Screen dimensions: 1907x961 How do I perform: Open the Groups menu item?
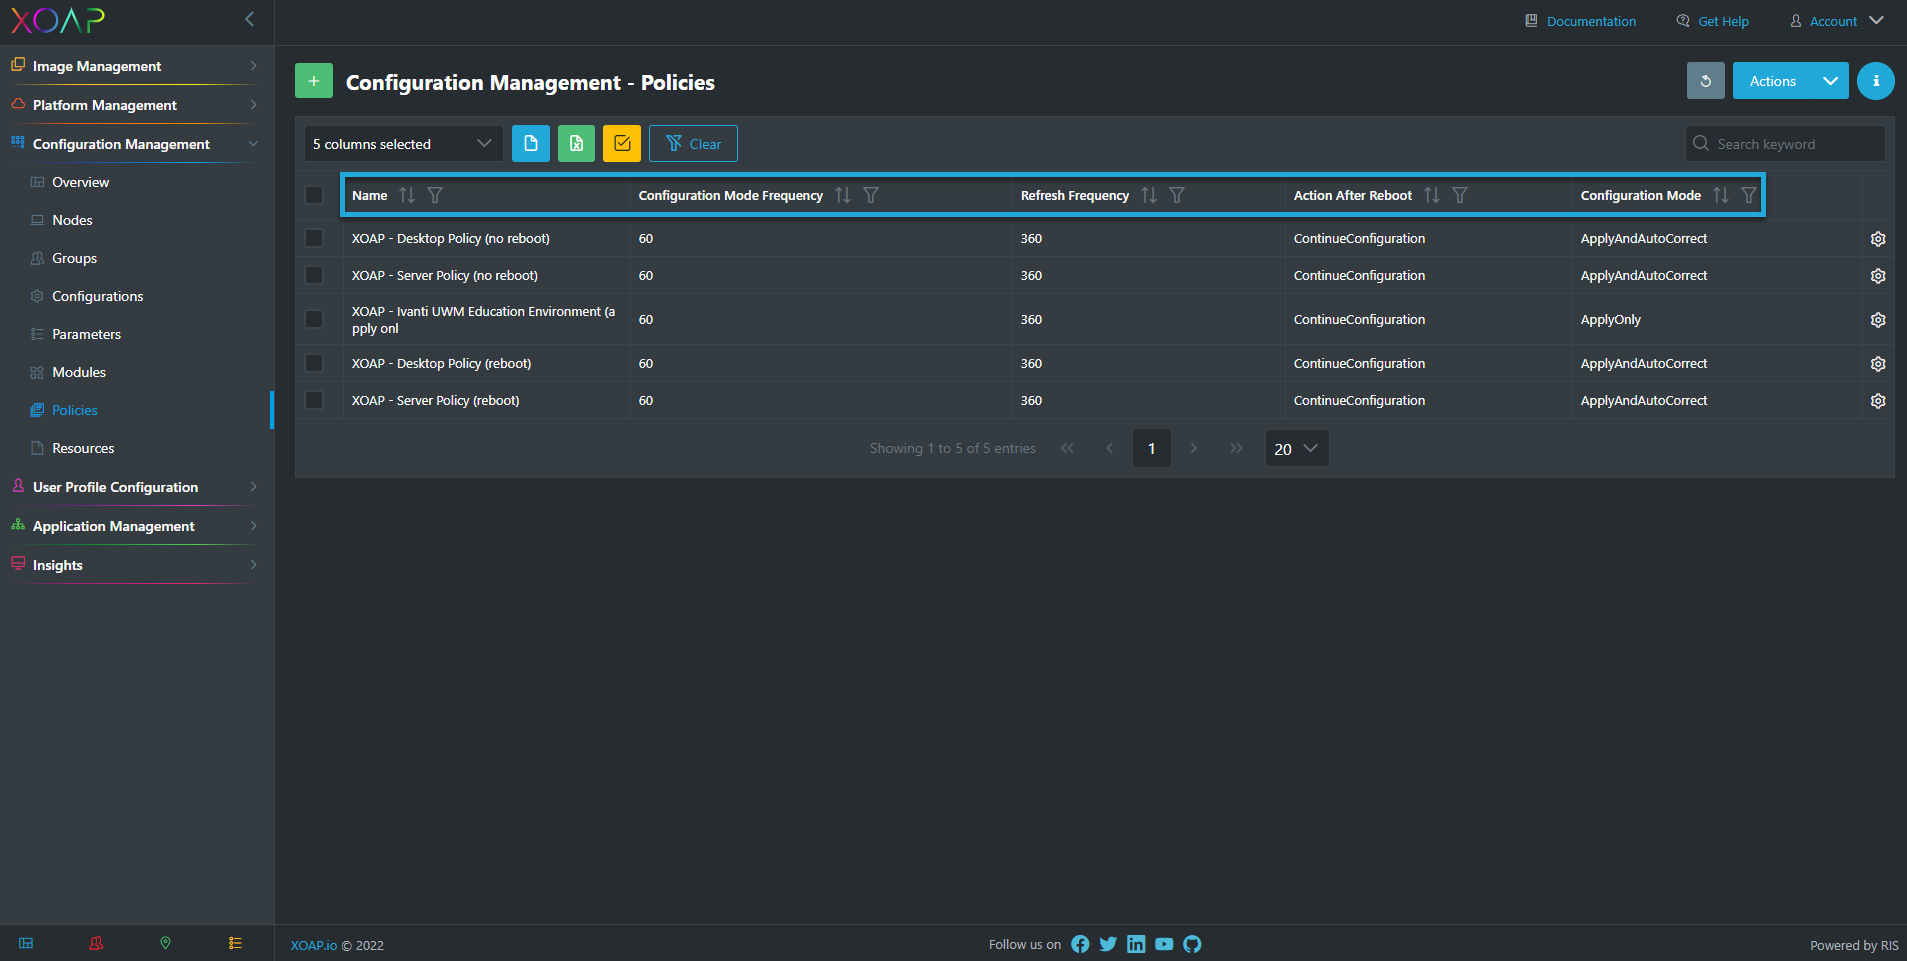[74, 258]
